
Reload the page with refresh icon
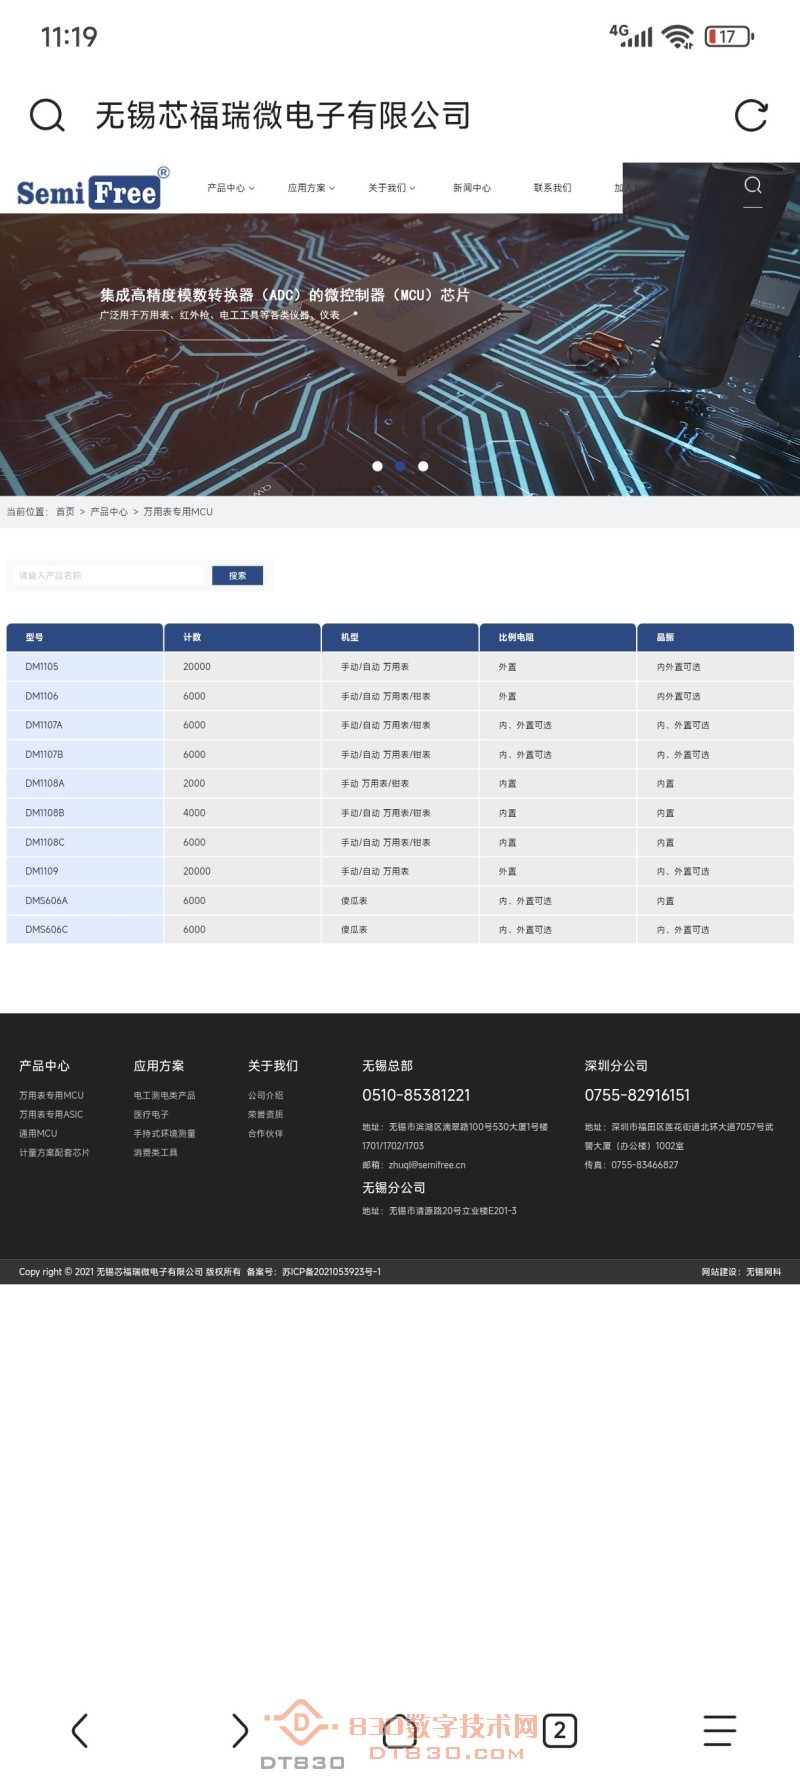(751, 116)
